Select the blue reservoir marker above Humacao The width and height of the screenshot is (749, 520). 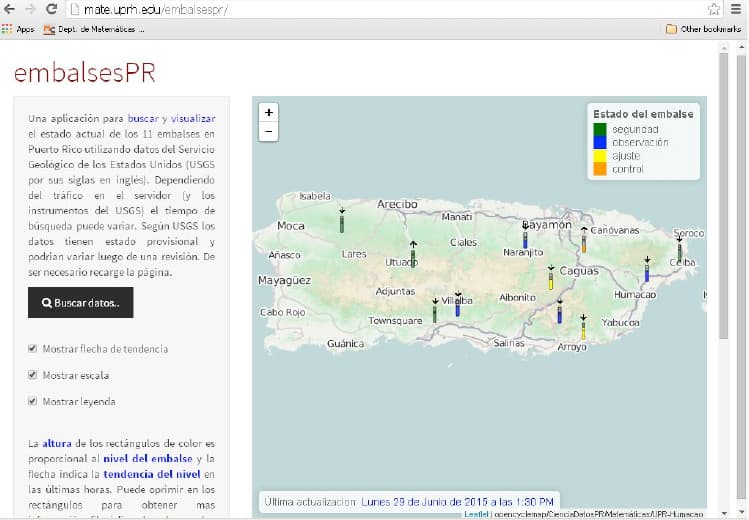[x=647, y=273]
